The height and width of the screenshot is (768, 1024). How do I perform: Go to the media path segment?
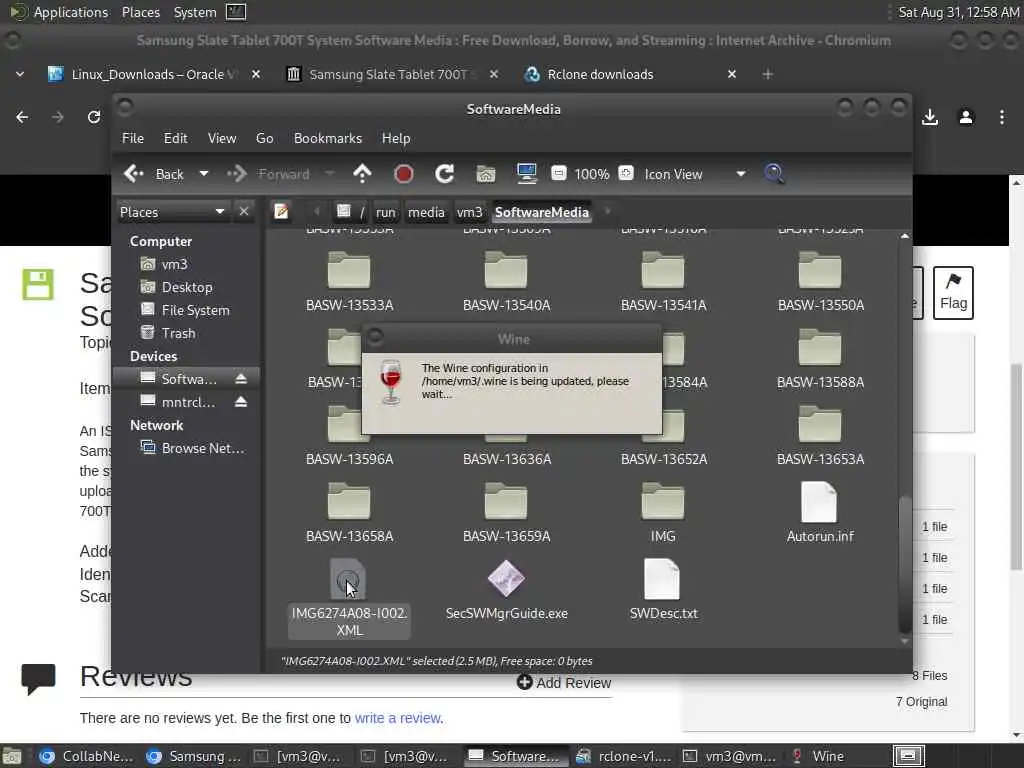[426, 212]
